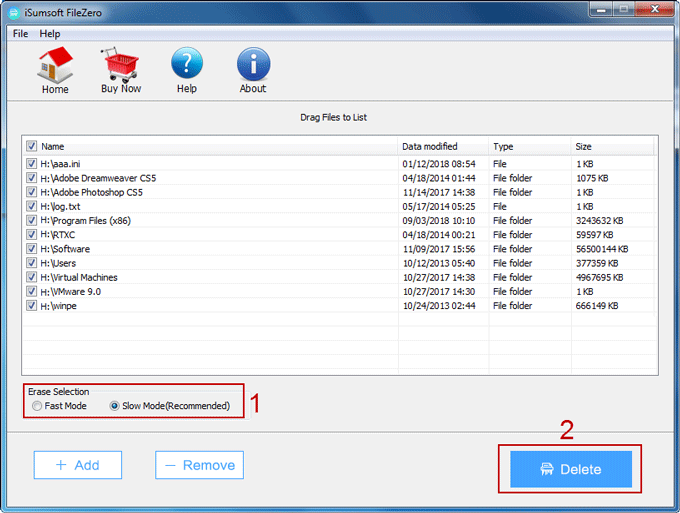Click the 59597 KB size cell
Image resolution: width=680 pixels, height=513 pixels.
point(595,235)
